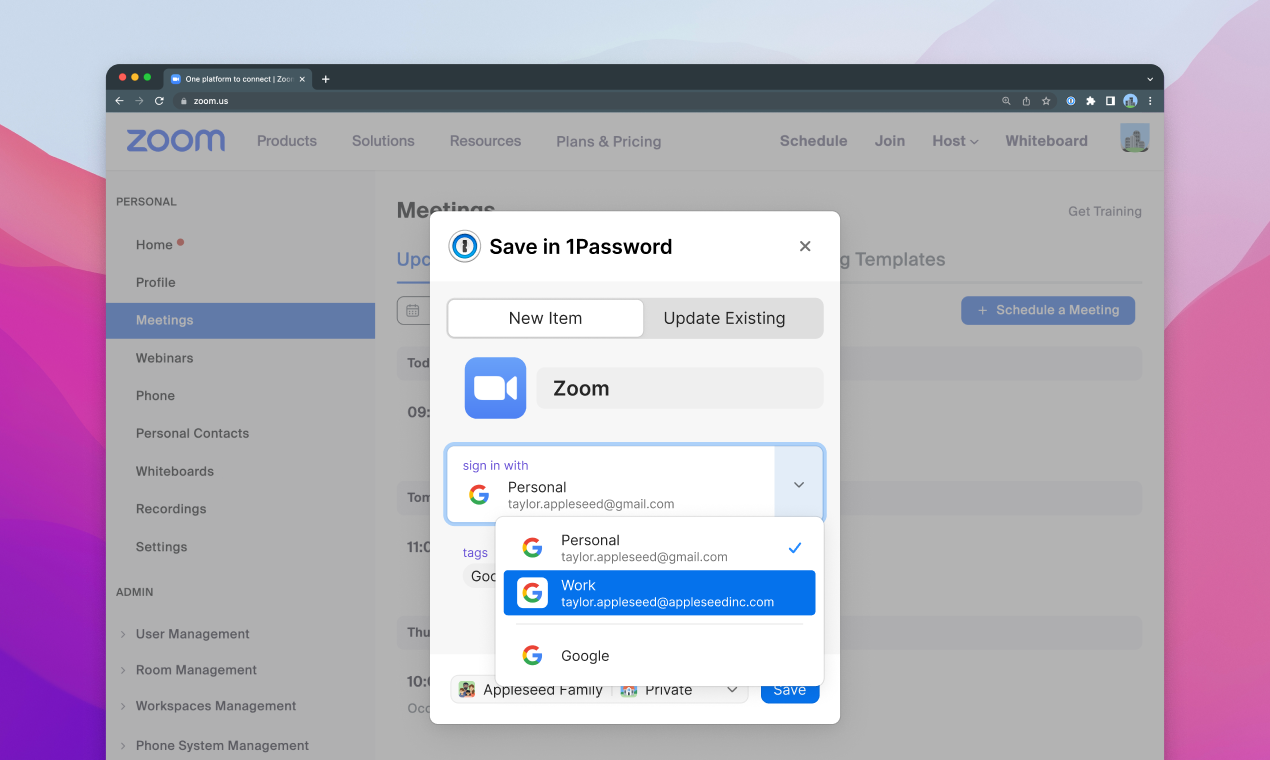Open Home in the Zoom sidebar
This screenshot has width=1270, height=760.
(x=154, y=245)
